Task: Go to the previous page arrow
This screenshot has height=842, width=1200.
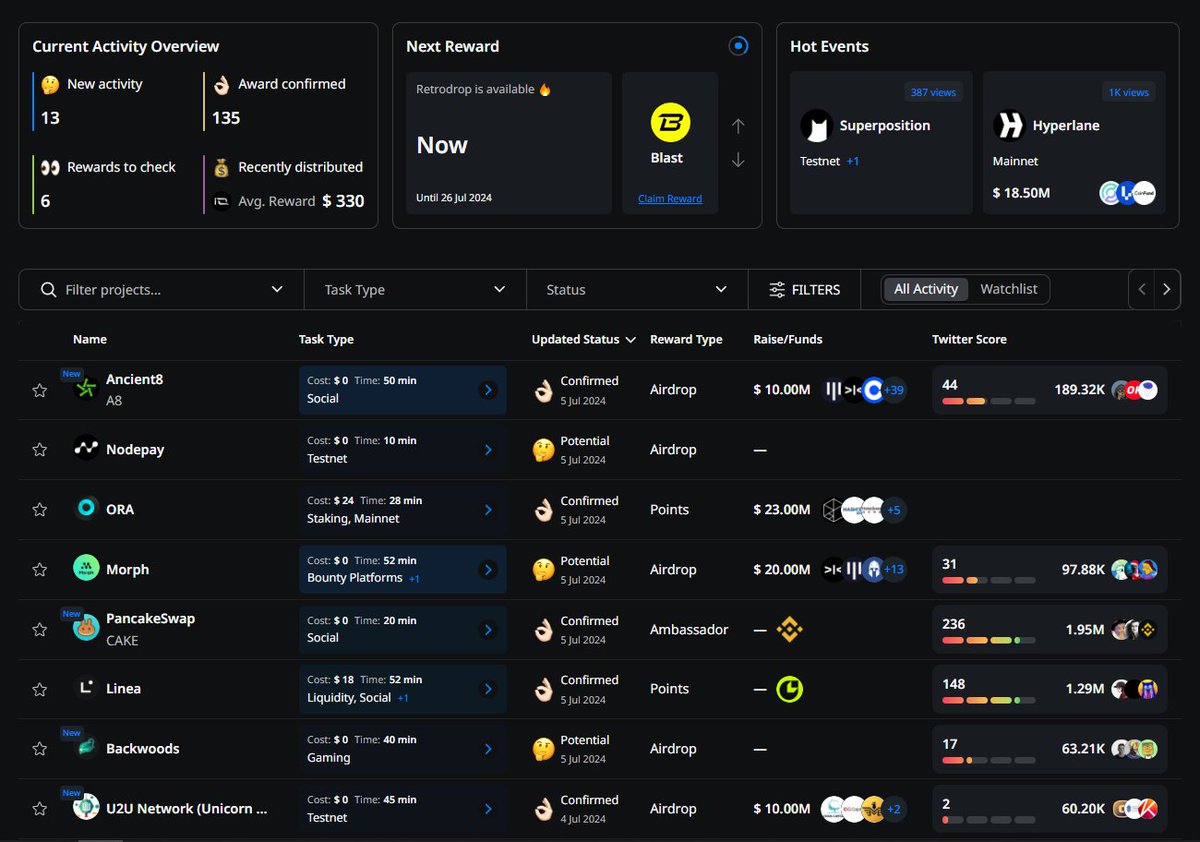Action: [x=1142, y=290]
